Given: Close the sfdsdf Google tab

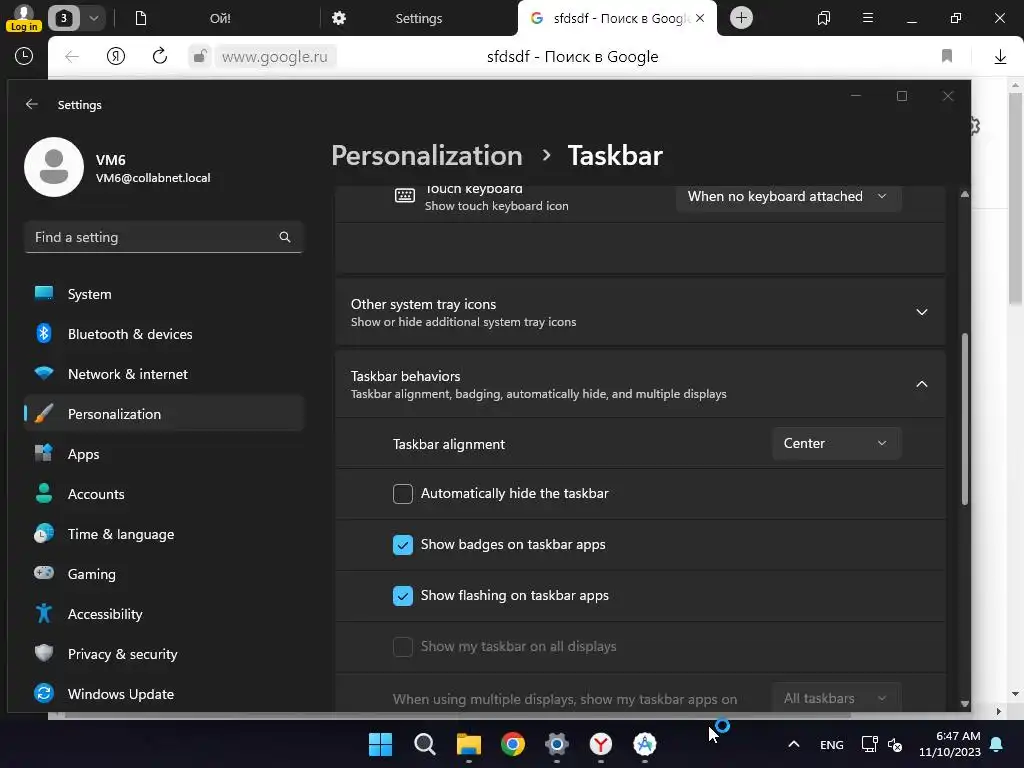Looking at the screenshot, I should point(700,18).
